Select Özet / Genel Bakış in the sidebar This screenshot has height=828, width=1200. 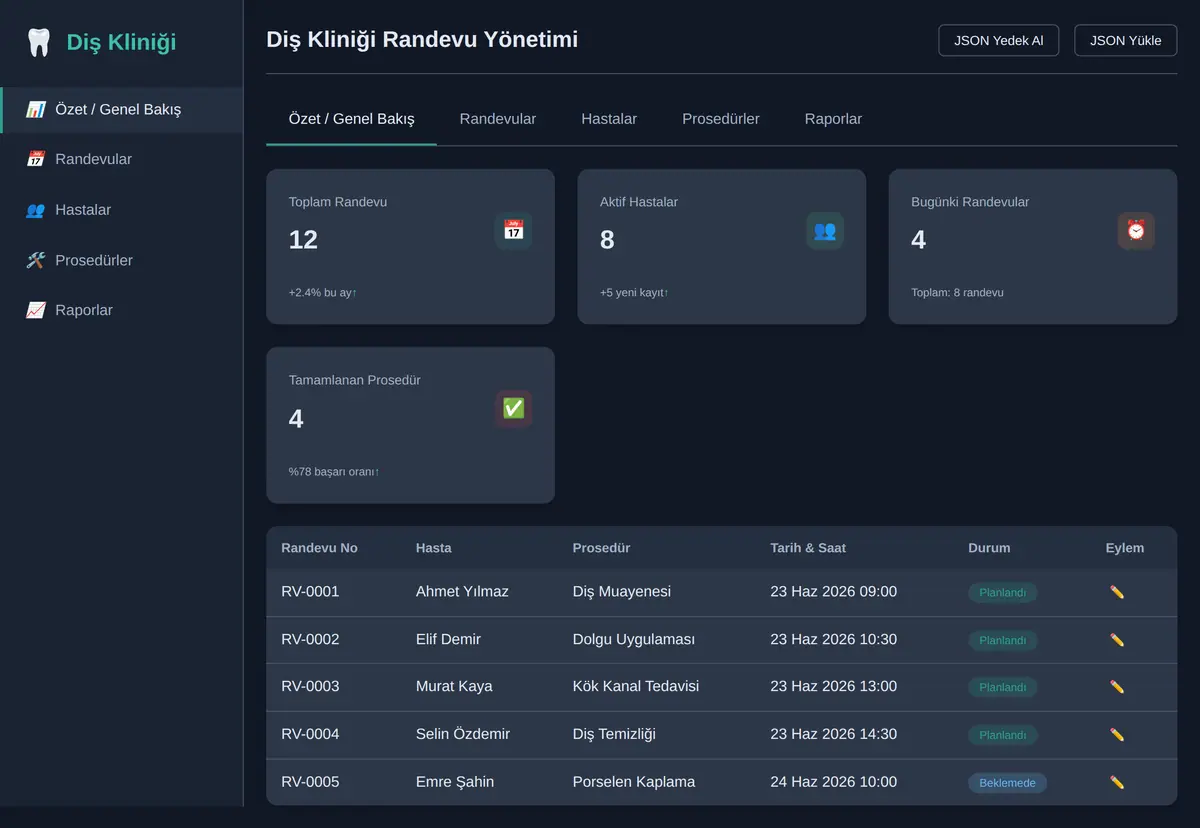pyautogui.click(x=121, y=110)
